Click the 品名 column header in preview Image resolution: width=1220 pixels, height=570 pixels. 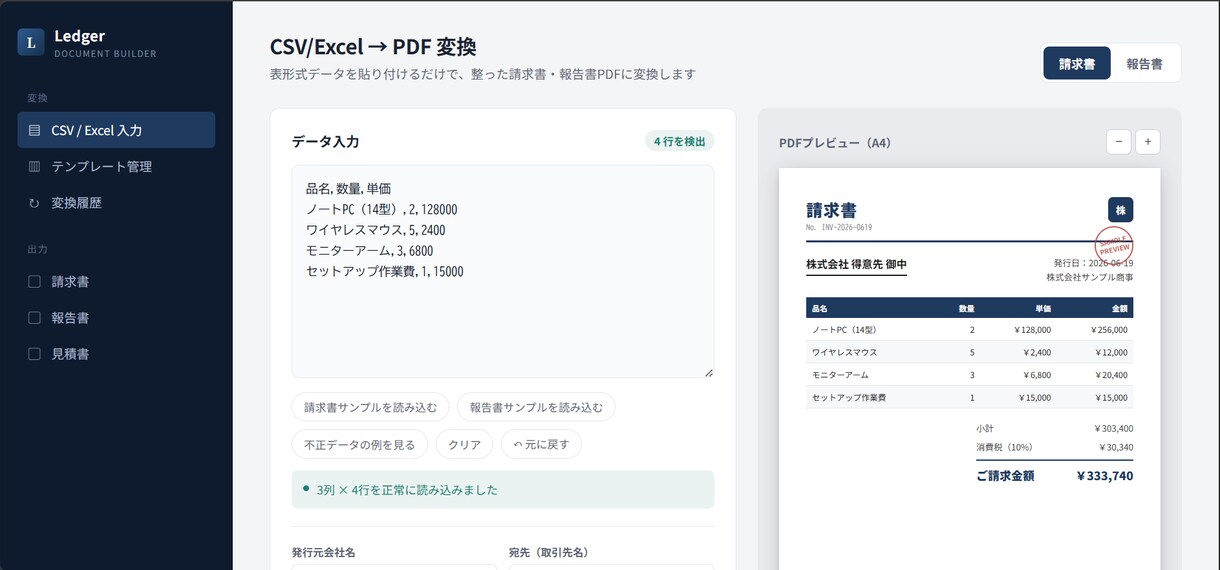[x=819, y=308]
